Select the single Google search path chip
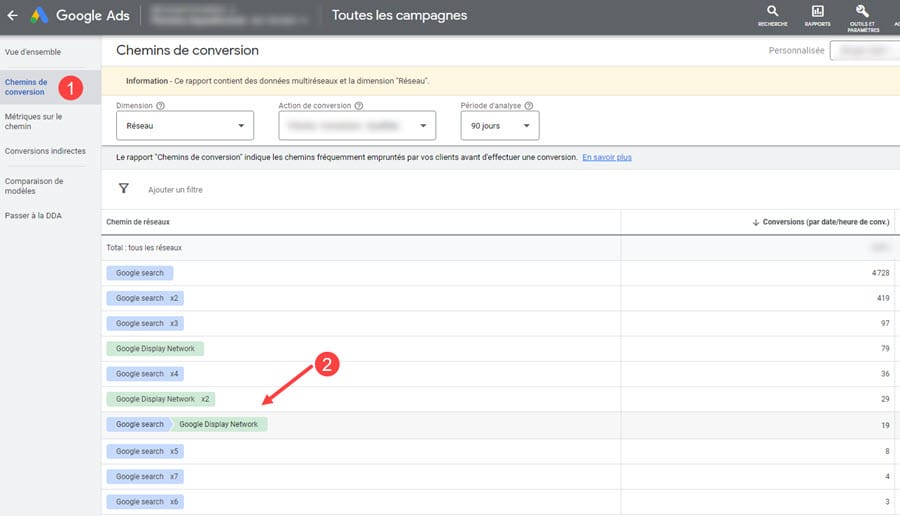Screen dimensions: 900x516 [139, 273]
